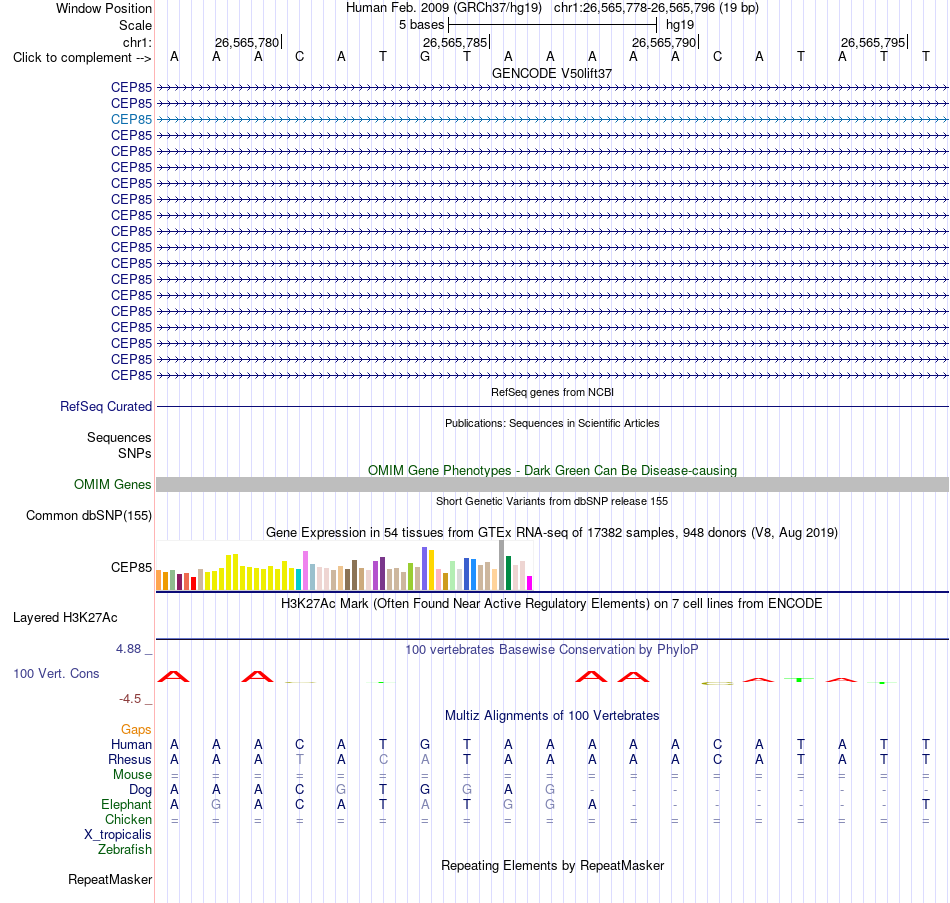Open the GTEx Gene Expression track title
950x903 pixels.
(x=552, y=532)
